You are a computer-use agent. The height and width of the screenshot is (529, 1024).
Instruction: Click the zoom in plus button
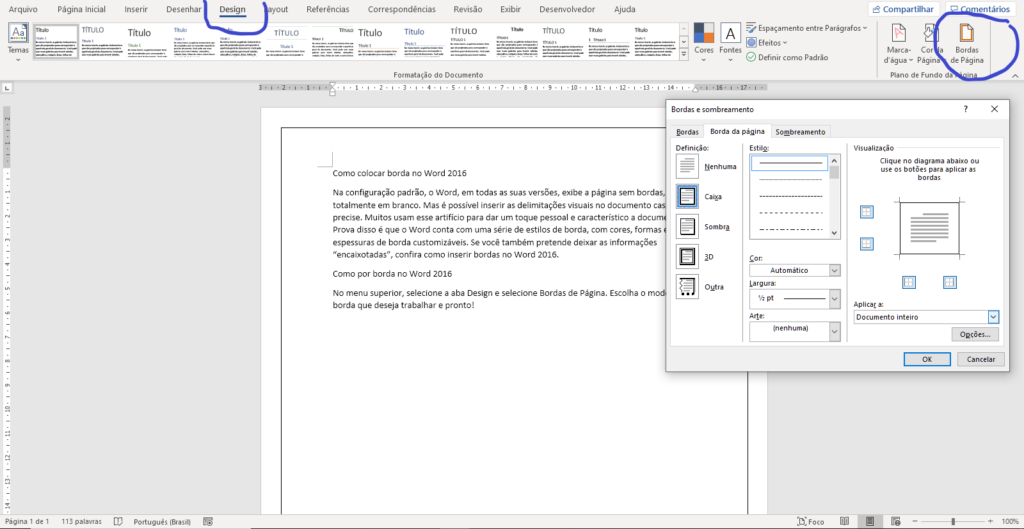coord(991,522)
